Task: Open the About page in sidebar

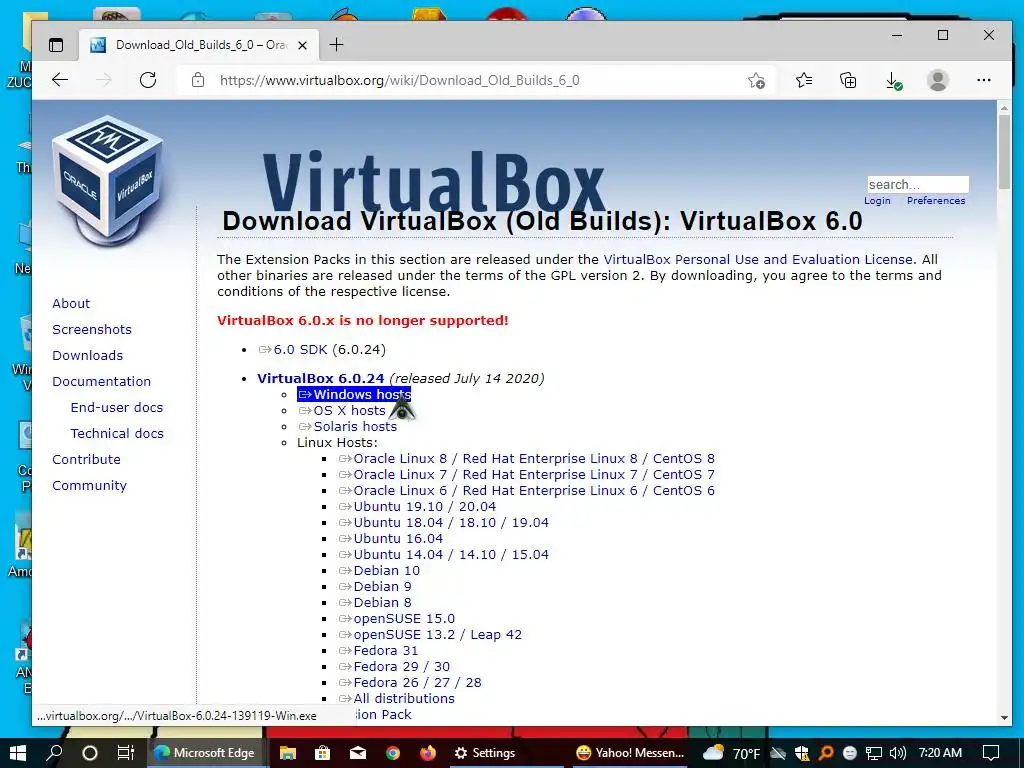Action: point(71,303)
